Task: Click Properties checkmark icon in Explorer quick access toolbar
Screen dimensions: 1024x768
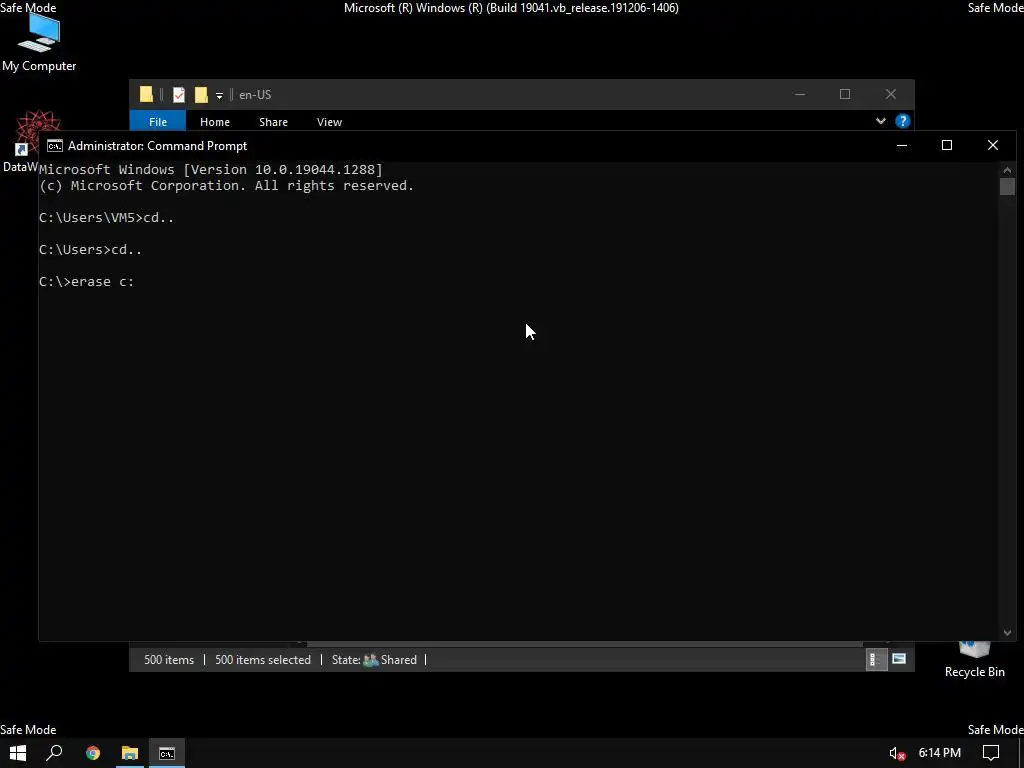Action: (179, 95)
